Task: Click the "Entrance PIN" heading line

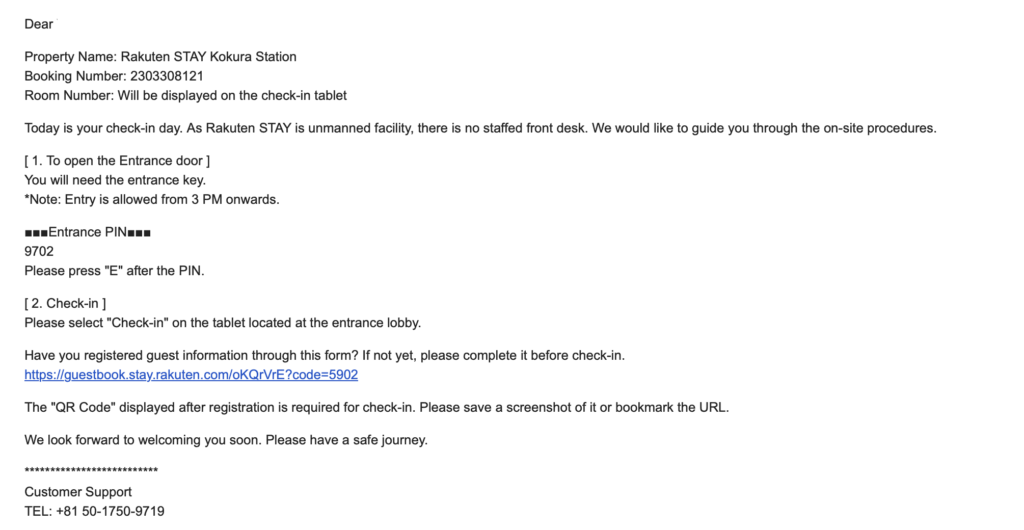Action: click(87, 232)
